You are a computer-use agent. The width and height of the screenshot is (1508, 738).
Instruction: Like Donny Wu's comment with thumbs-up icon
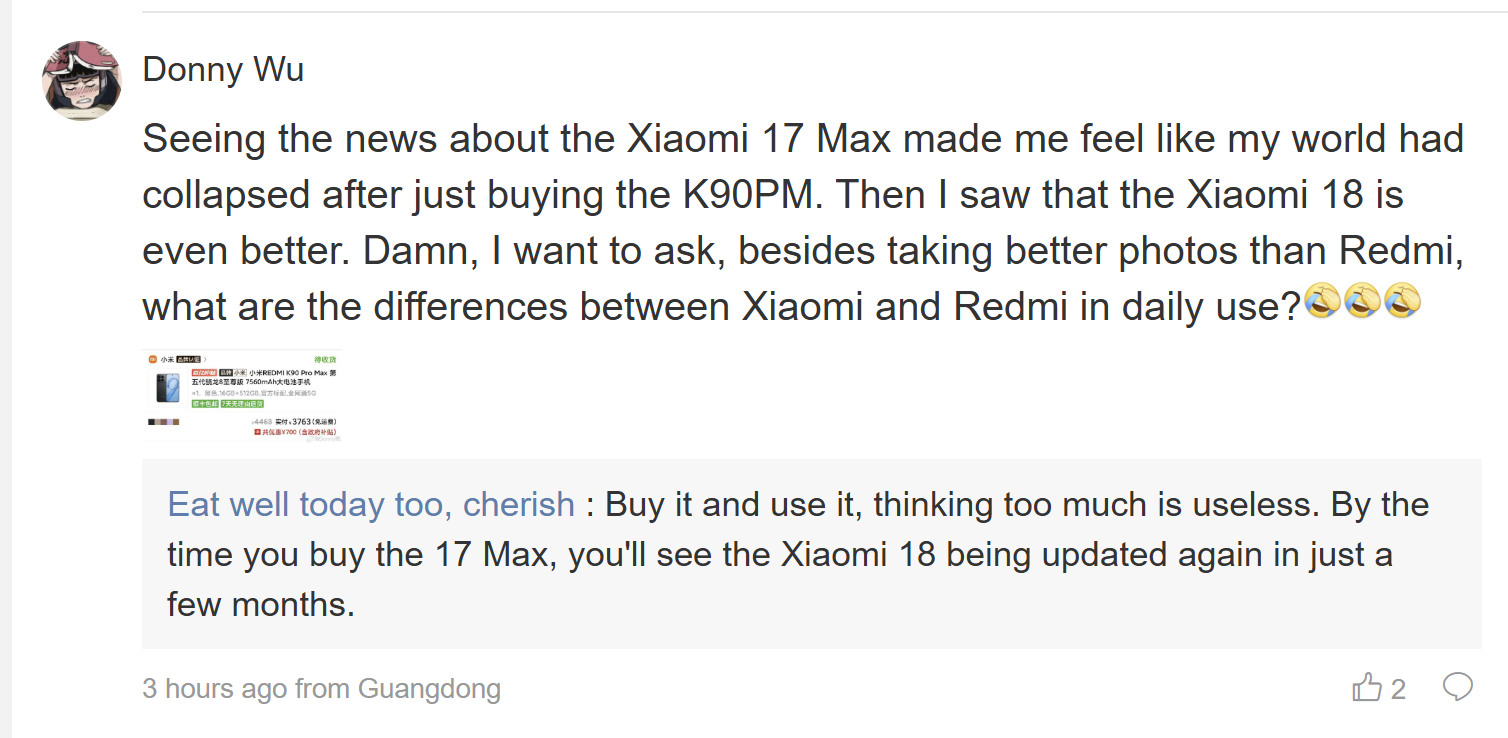pos(1365,687)
